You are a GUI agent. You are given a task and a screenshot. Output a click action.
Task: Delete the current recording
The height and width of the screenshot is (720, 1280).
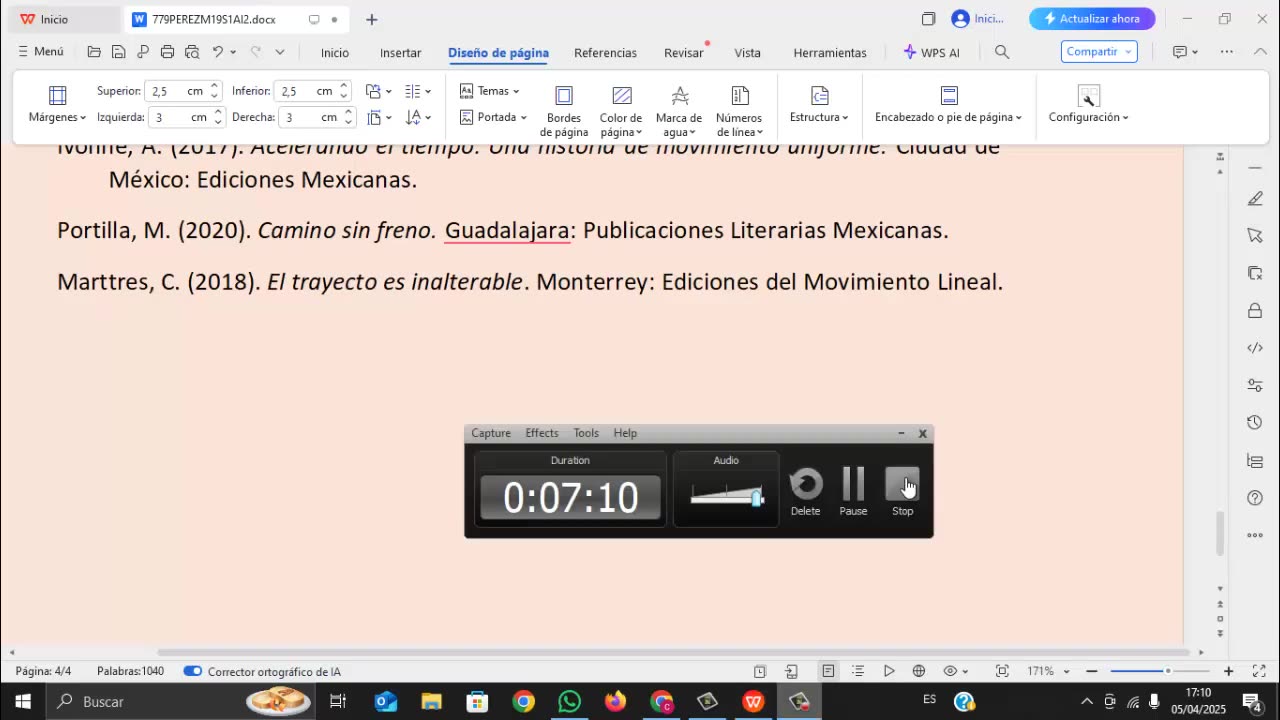coord(805,486)
